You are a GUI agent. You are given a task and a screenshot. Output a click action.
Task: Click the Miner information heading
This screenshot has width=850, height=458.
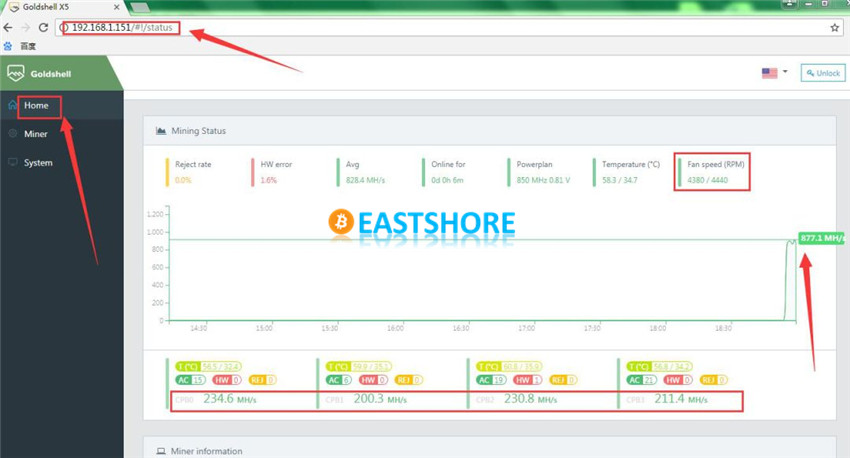(x=207, y=451)
